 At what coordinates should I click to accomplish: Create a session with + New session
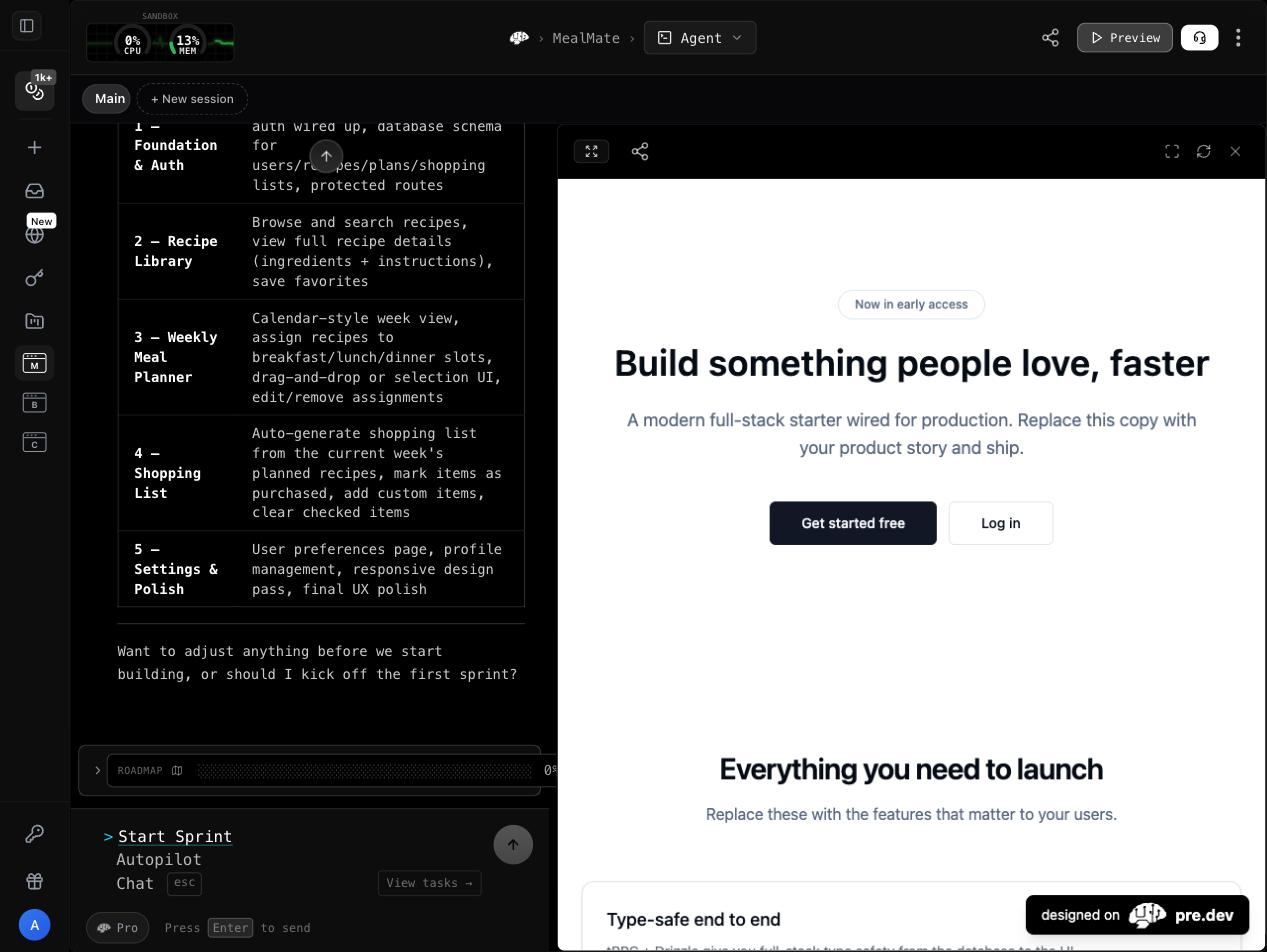tap(192, 99)
